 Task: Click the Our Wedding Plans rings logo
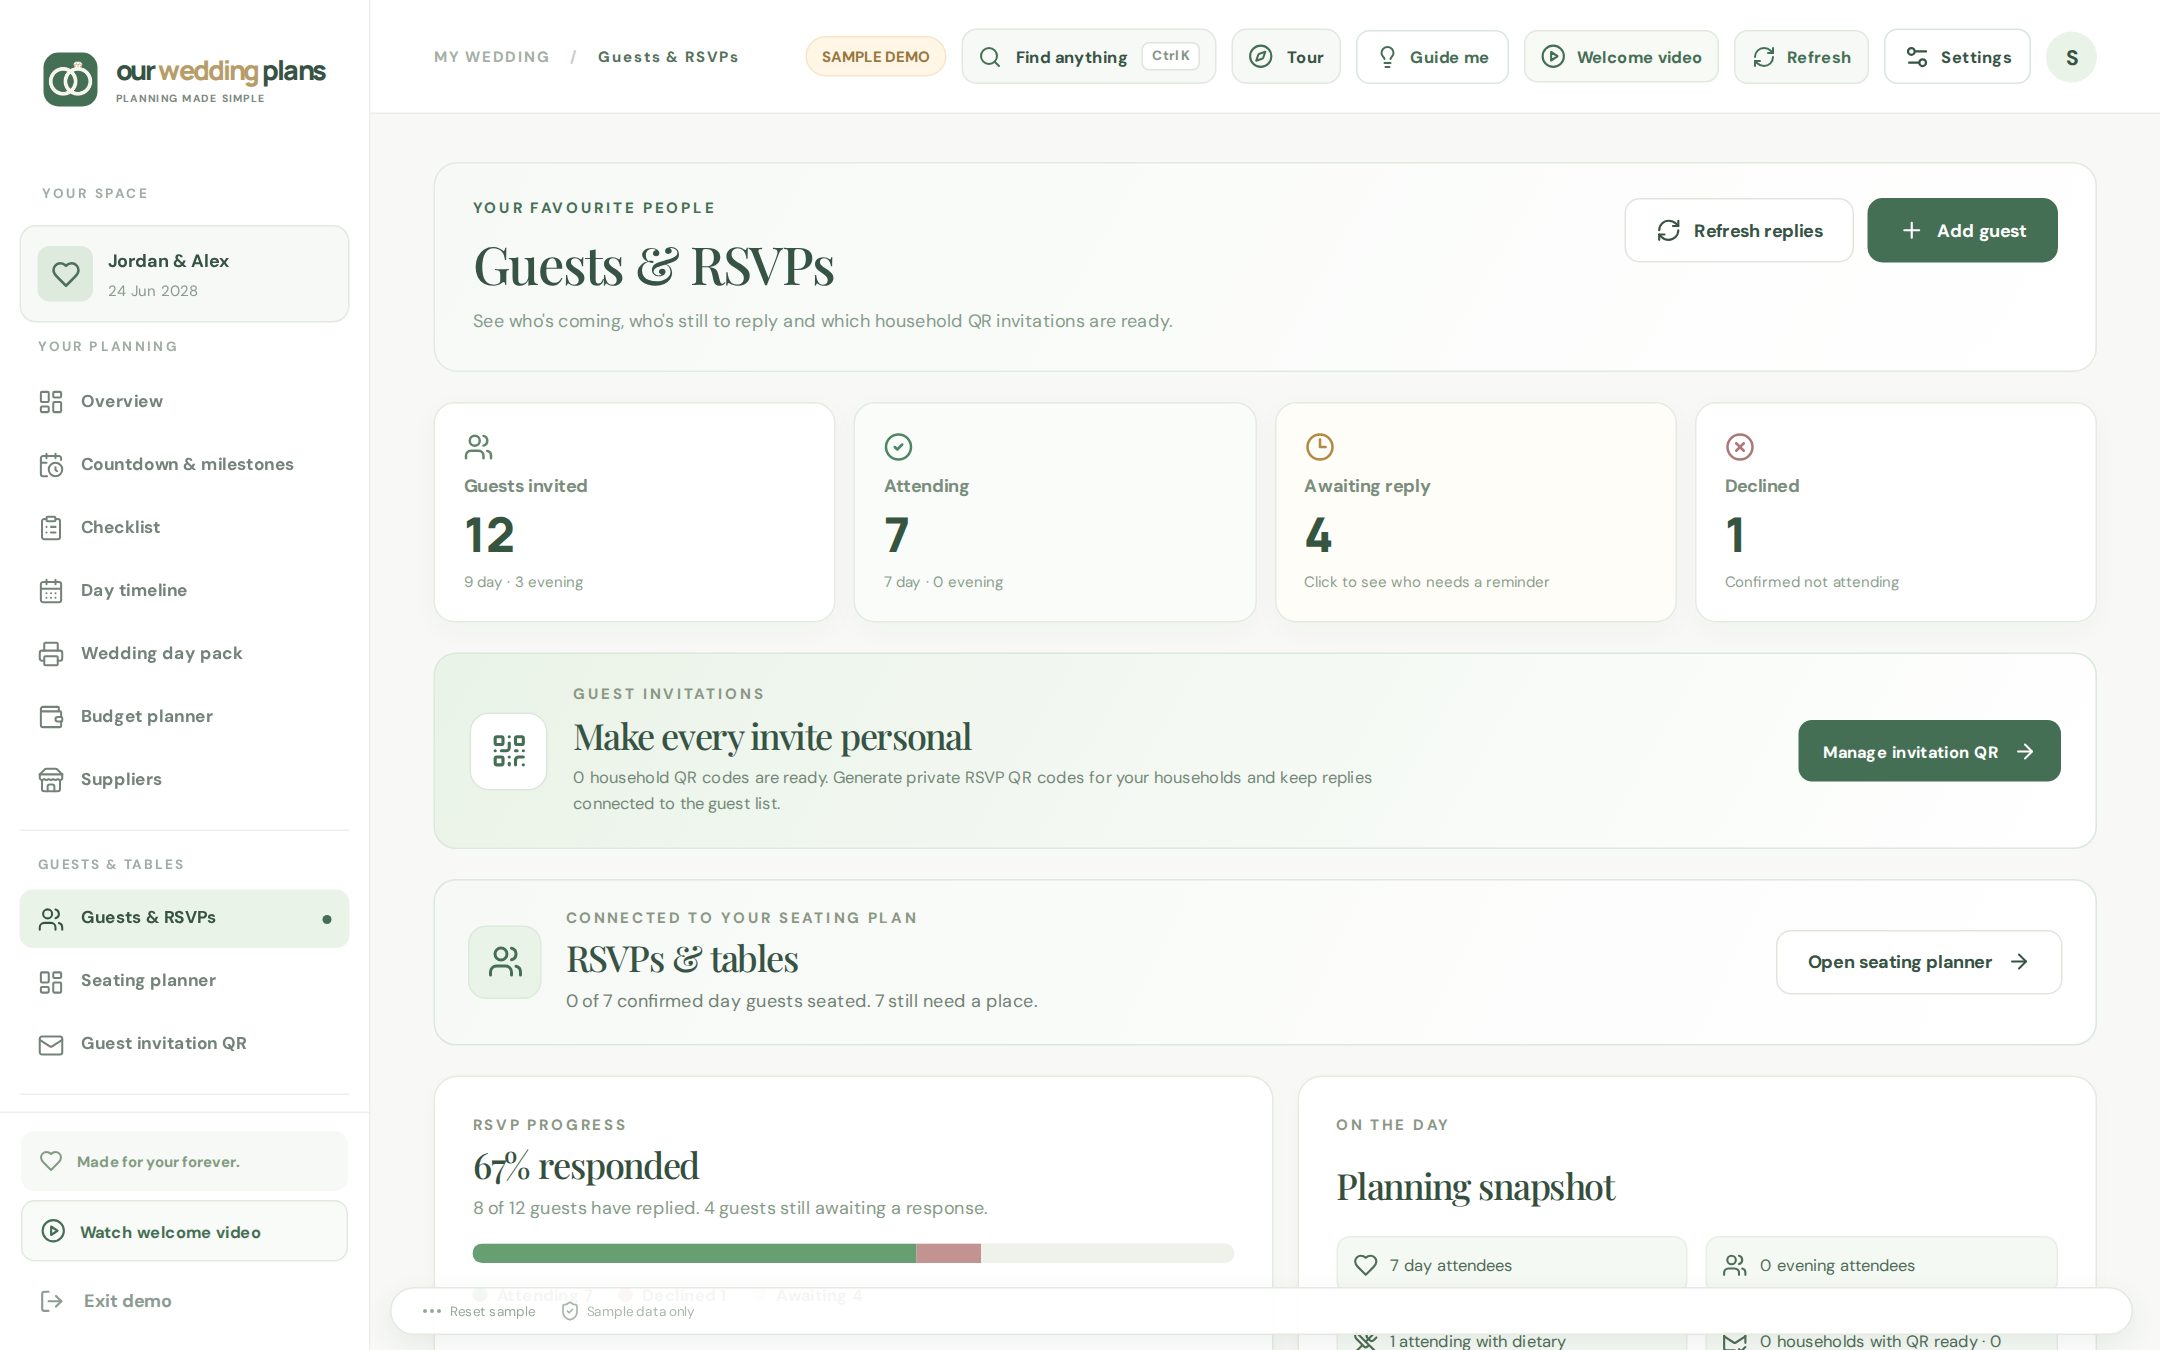click(x=70, y=79)
